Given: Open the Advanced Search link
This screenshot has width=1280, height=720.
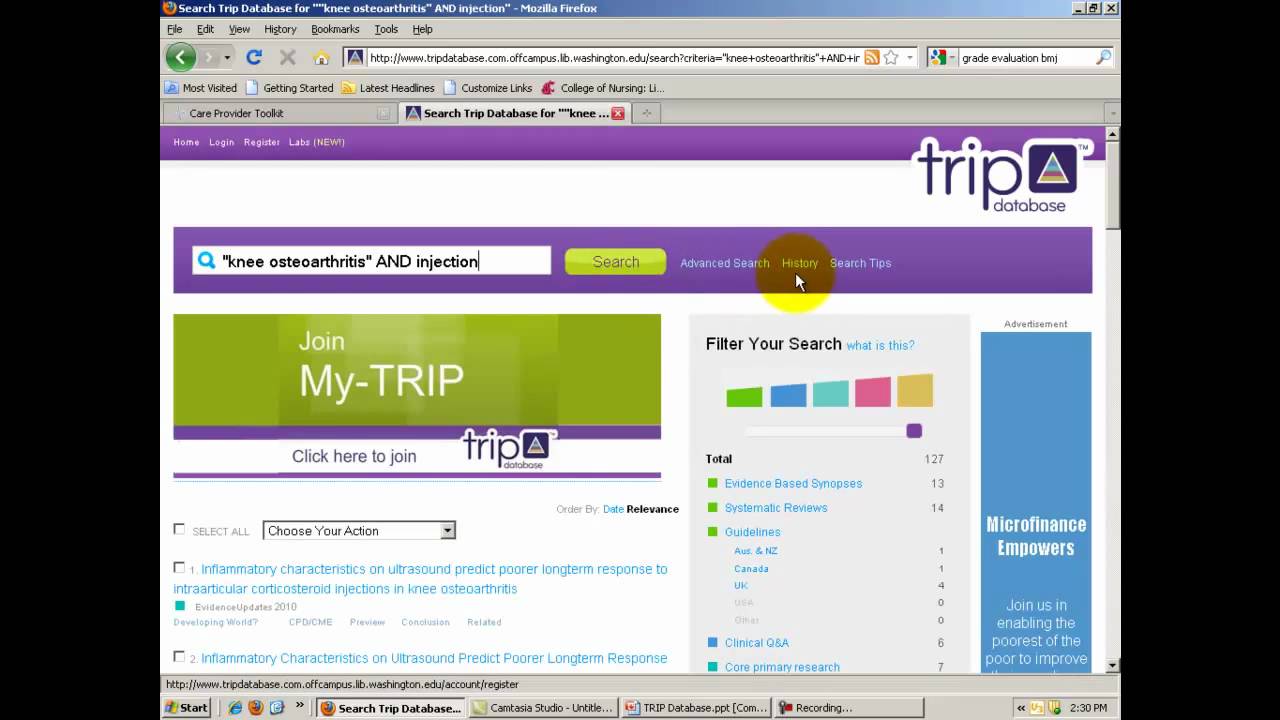Looking at the screenshot, I should pyautogui.click(x=724, y=263).
